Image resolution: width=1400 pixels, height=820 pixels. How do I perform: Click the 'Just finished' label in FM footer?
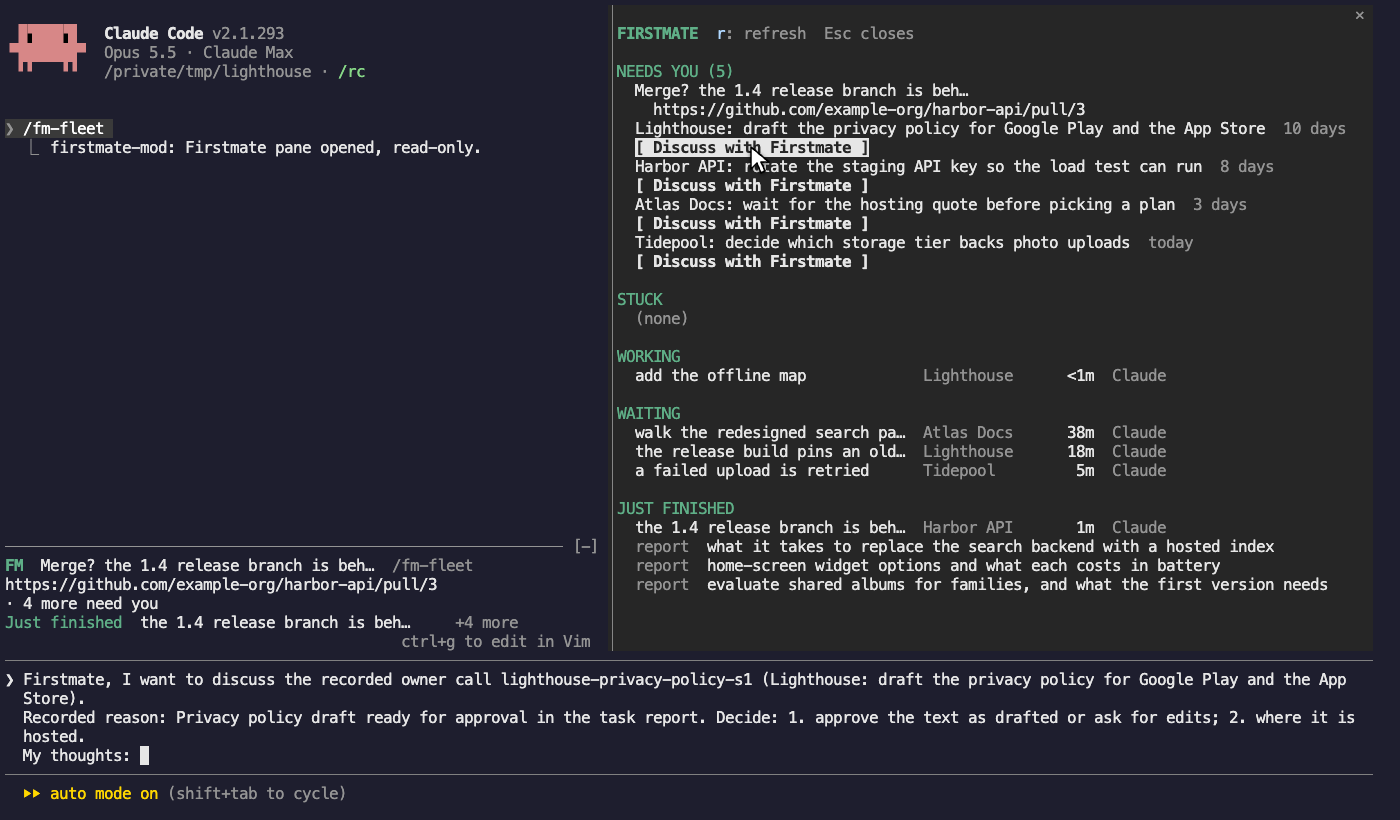coord(63,622)
